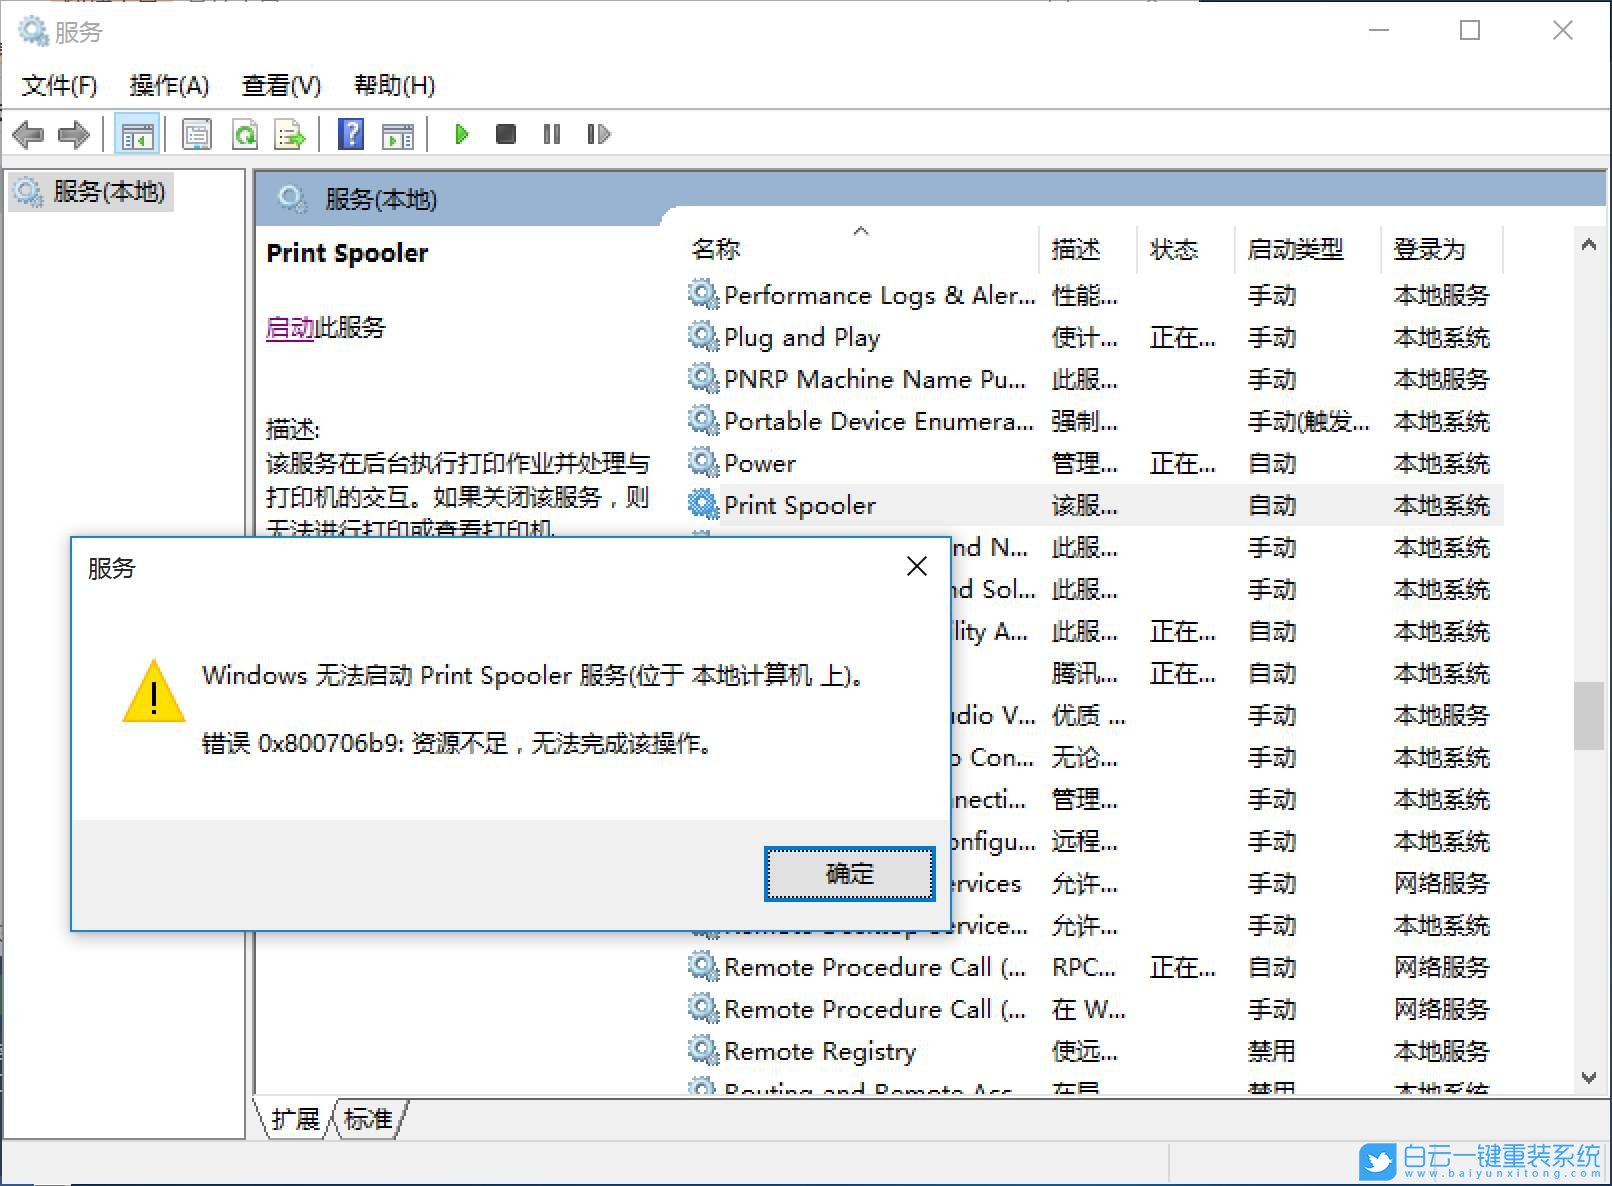Click the Help icon on the toolbar

[x=350, y=134]
